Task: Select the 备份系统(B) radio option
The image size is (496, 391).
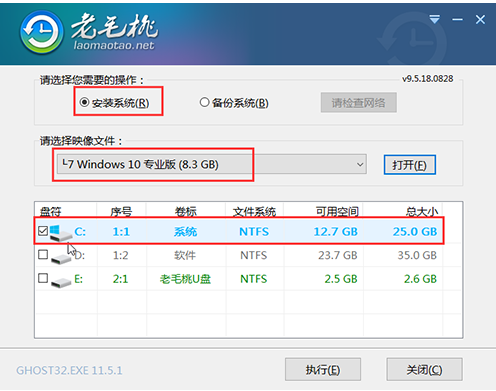Action: click(234, 103)
